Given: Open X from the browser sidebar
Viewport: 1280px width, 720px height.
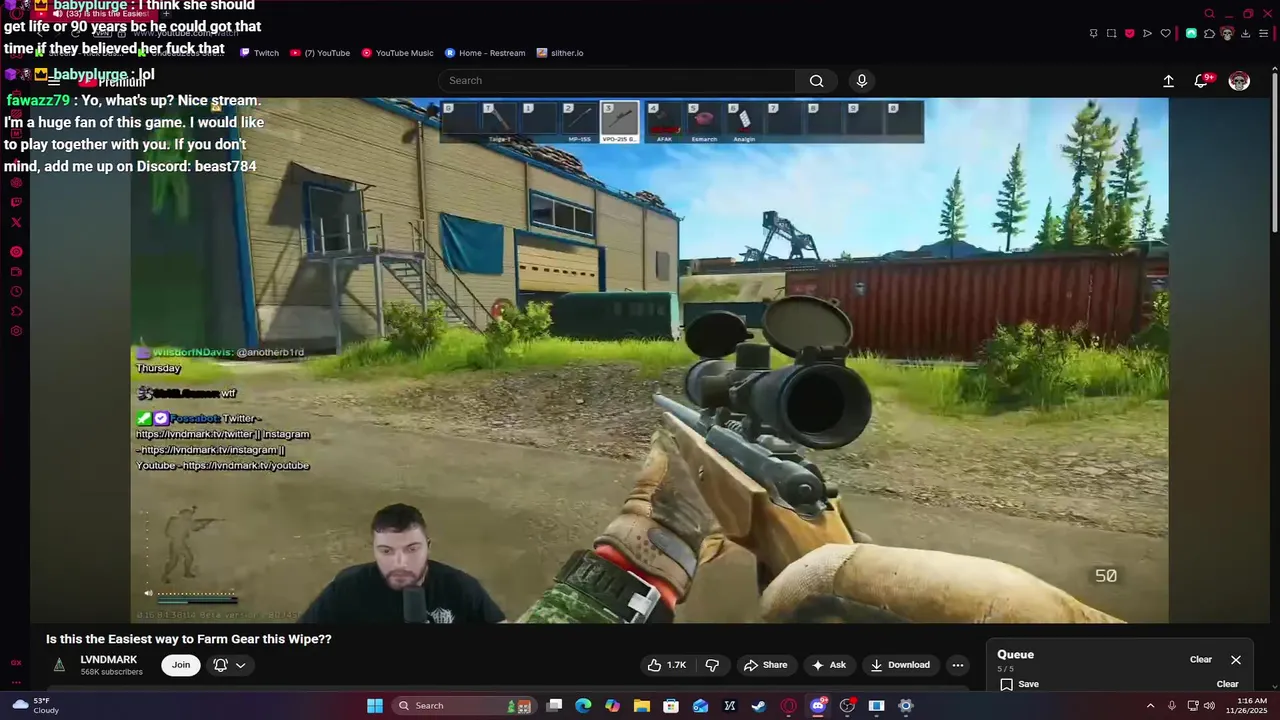Looking at the screenshot, I should (x=16, y=222).
